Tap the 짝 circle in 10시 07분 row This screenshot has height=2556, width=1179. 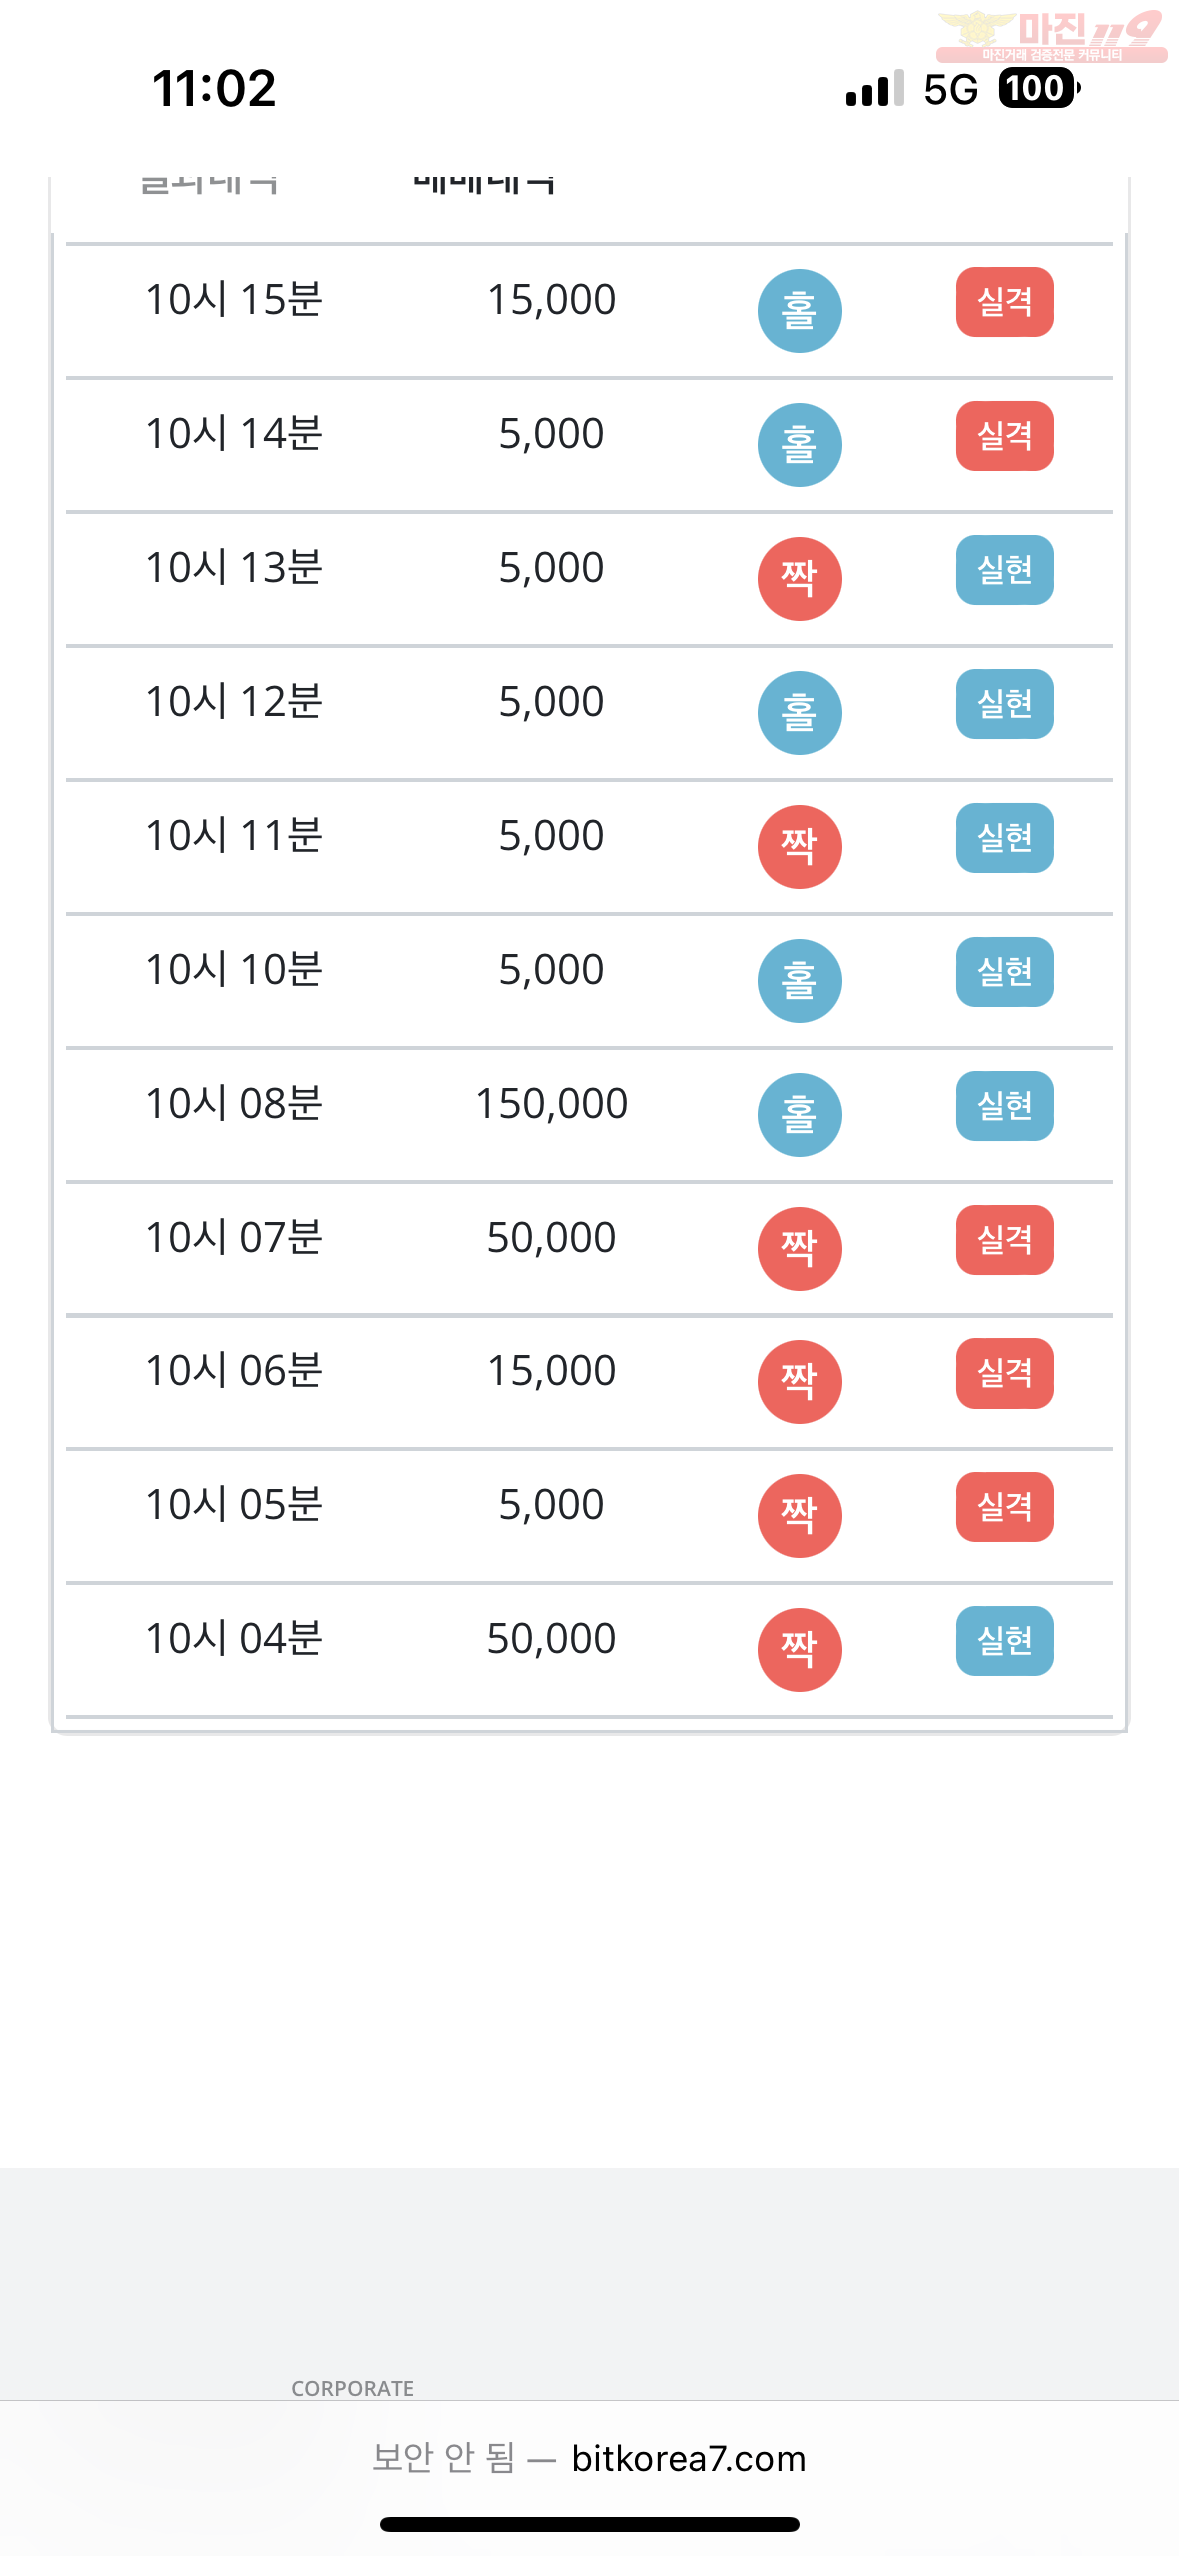coord(799,1249)
